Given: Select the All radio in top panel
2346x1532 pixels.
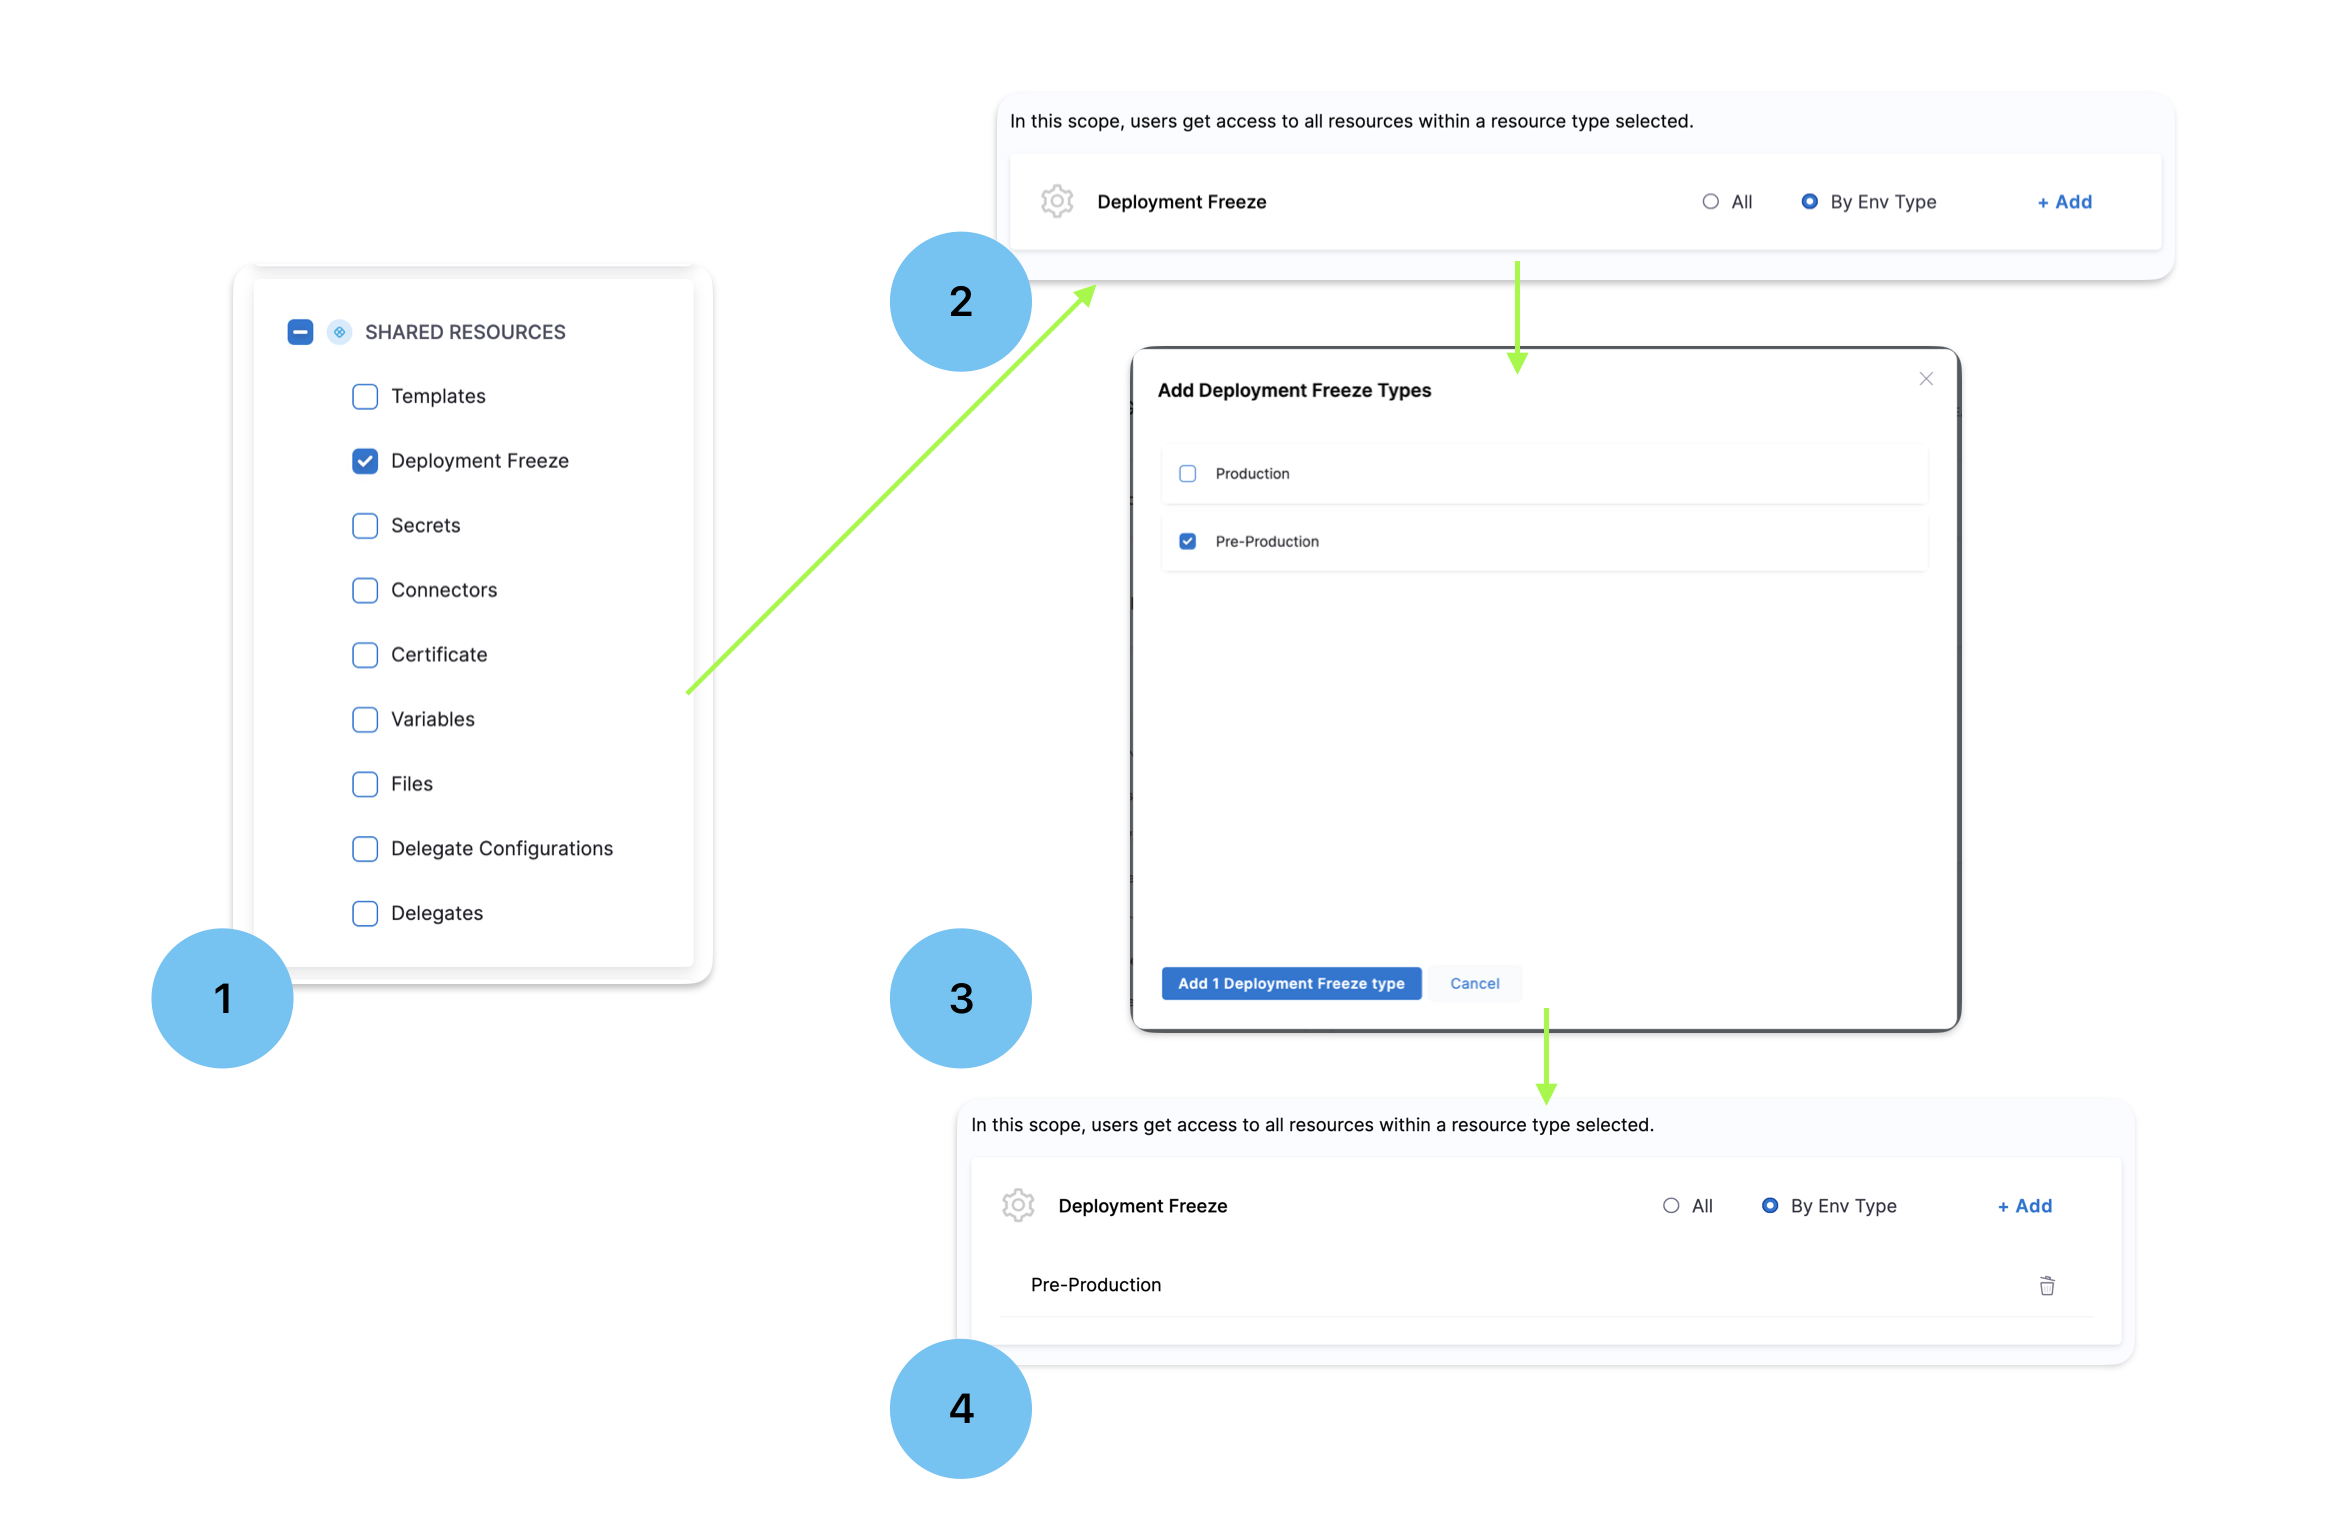Looking at the screenshot, I should click(x=1710, y=202).
